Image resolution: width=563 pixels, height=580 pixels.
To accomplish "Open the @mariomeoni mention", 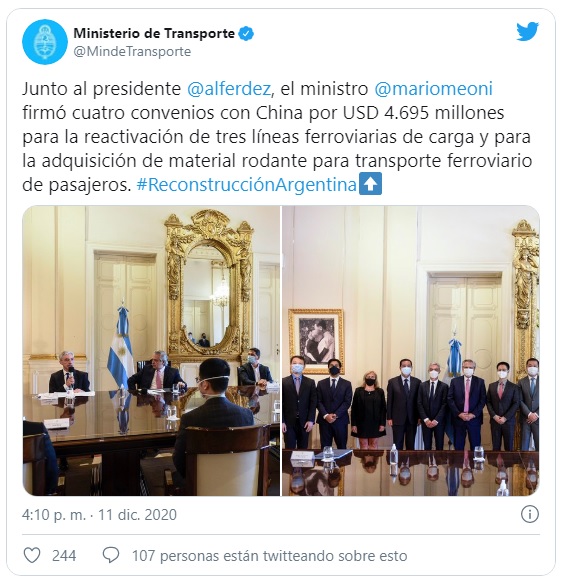I will [x=434, y=89].
